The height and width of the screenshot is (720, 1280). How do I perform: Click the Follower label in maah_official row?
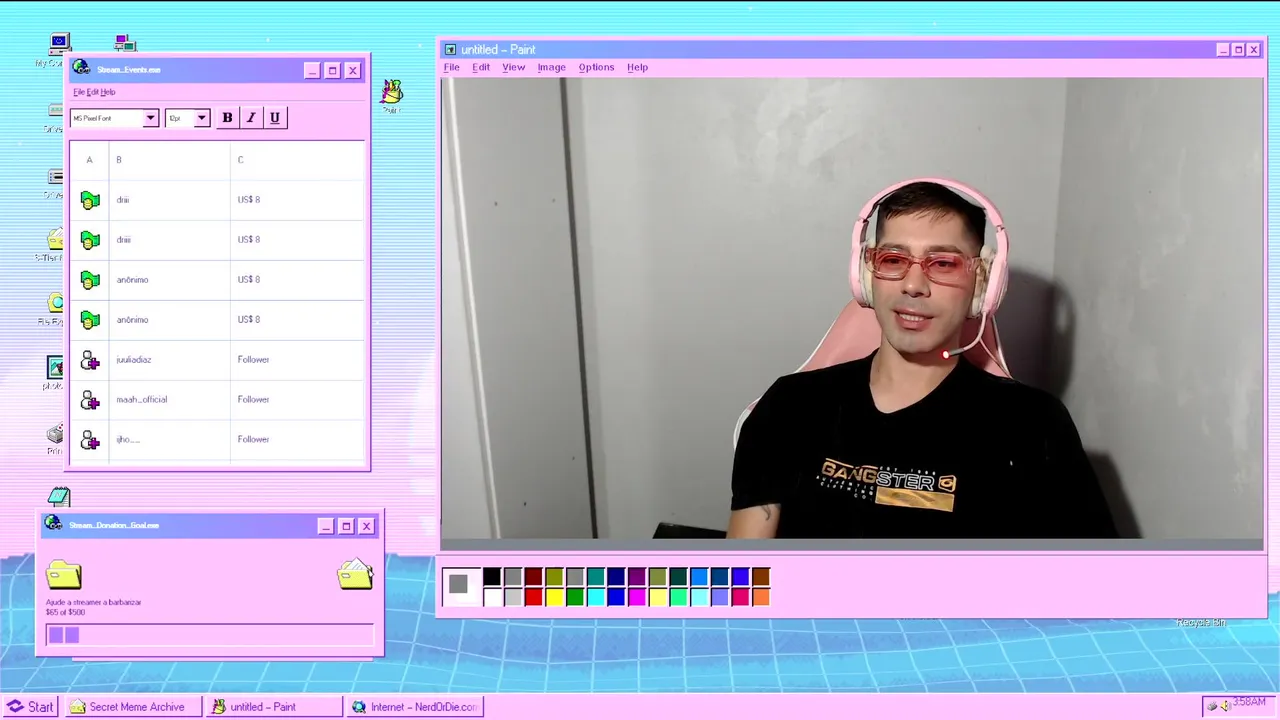coord(253,399)
